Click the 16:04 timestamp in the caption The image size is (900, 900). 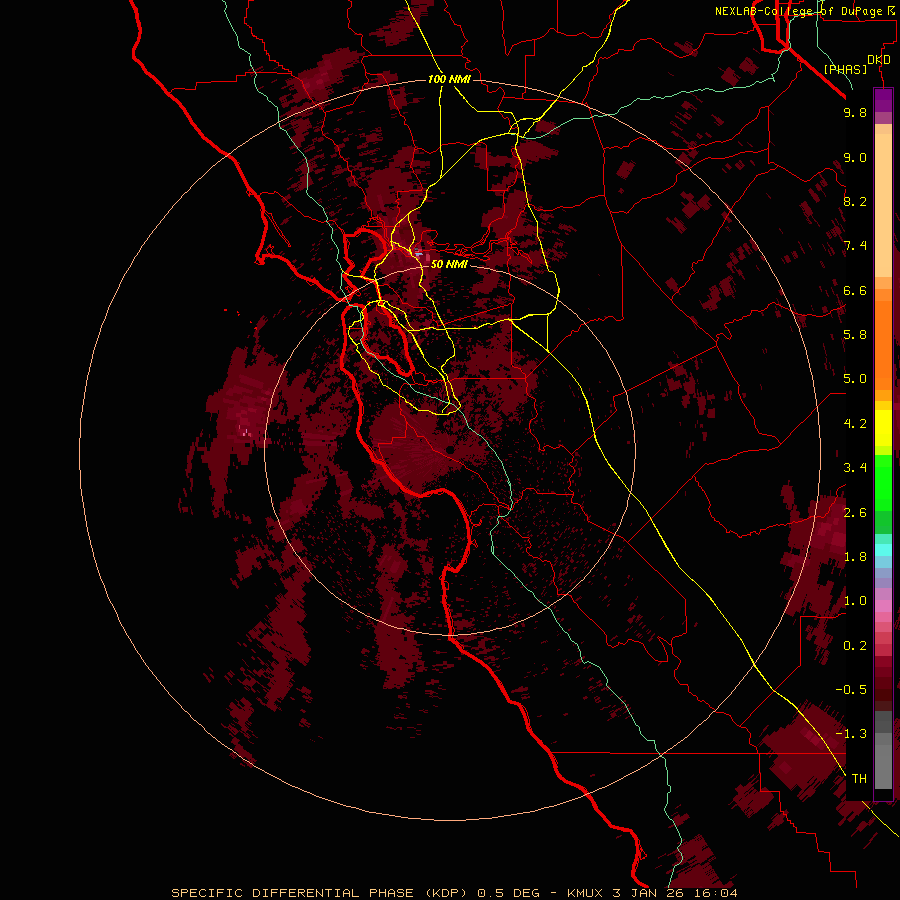715,893
